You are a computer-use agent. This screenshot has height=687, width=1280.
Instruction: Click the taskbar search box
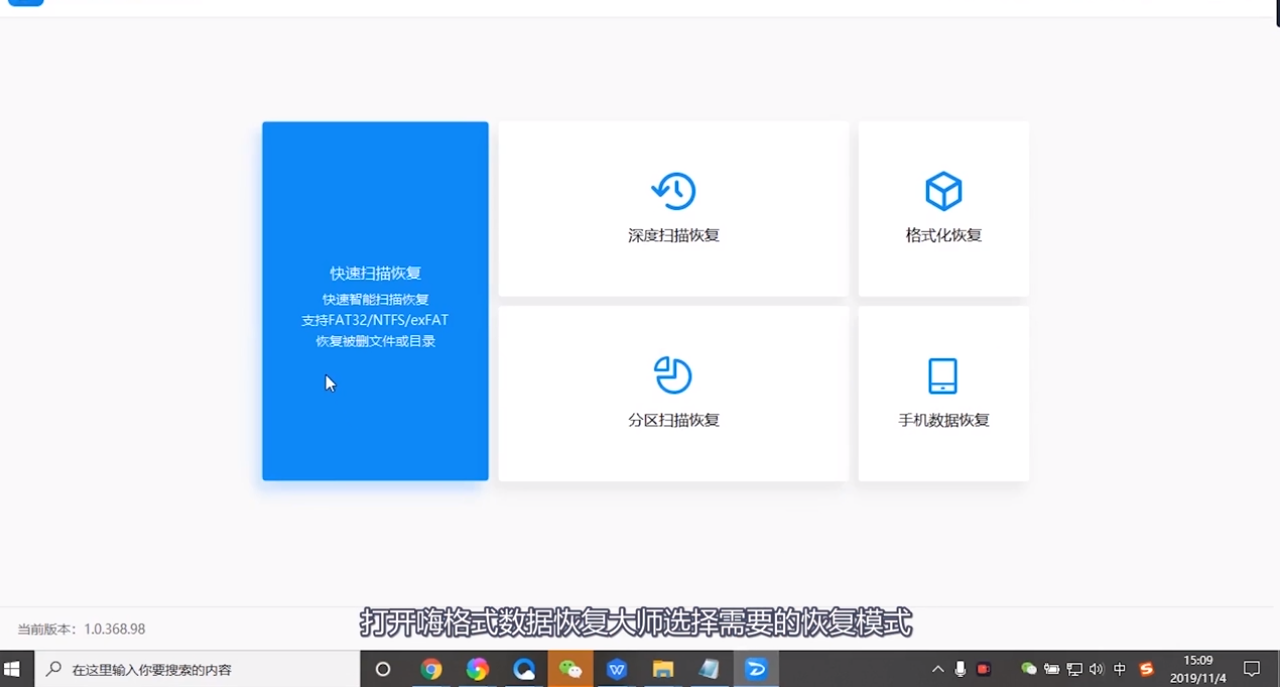click(x=197, y=669)
